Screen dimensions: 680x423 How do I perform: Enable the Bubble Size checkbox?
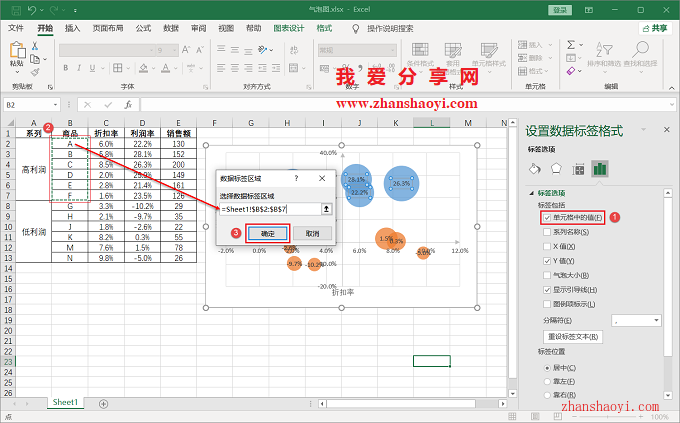547,275
